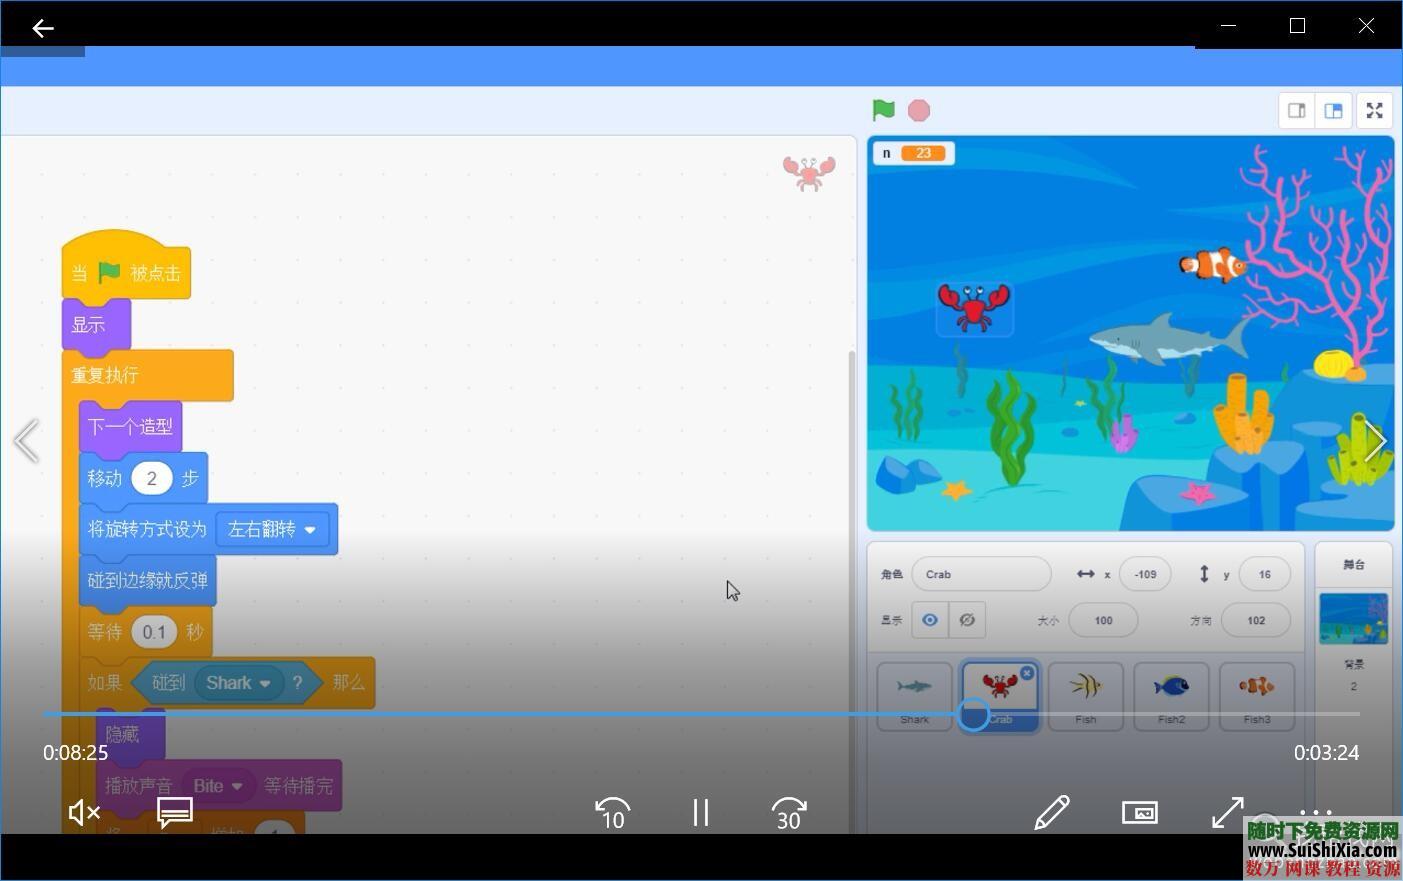
Task: Click the code area vertical scrollbar
Action: point(852,590)
